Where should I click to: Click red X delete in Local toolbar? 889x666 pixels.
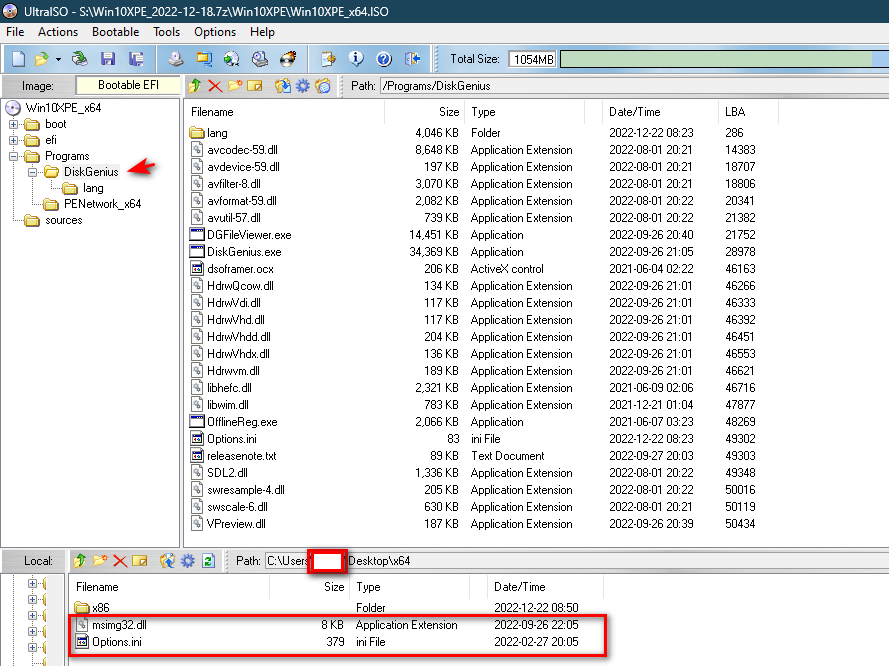(x=120, y=561)
